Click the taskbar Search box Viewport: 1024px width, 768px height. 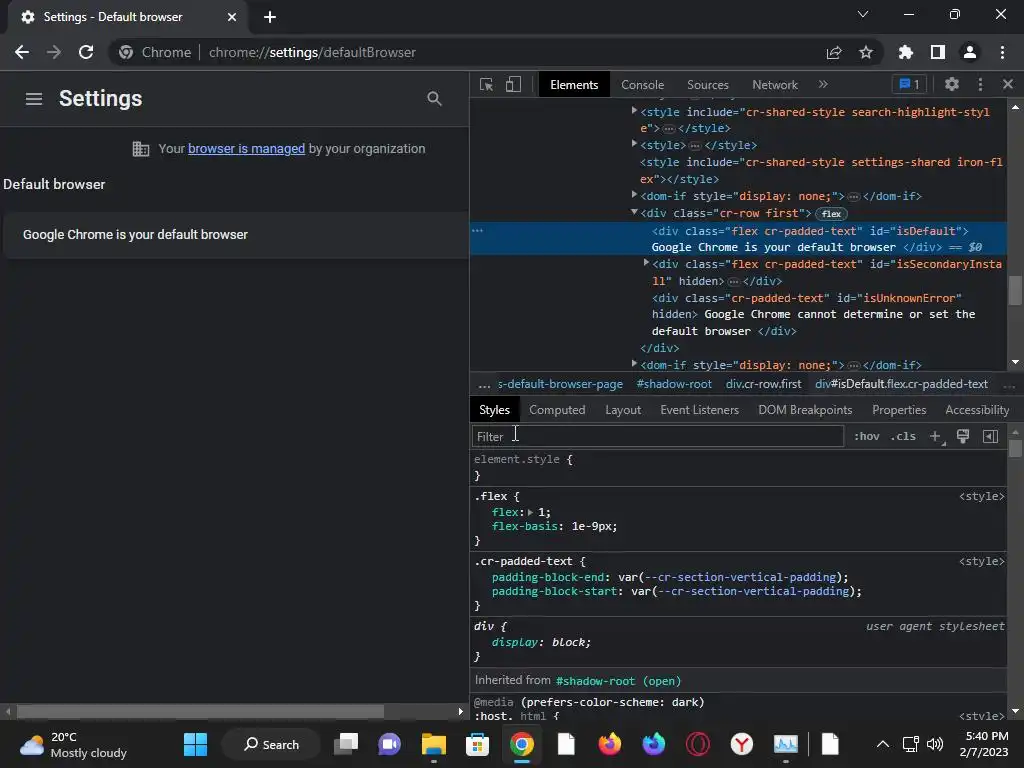pyautogui.click(x=271, y=744)
